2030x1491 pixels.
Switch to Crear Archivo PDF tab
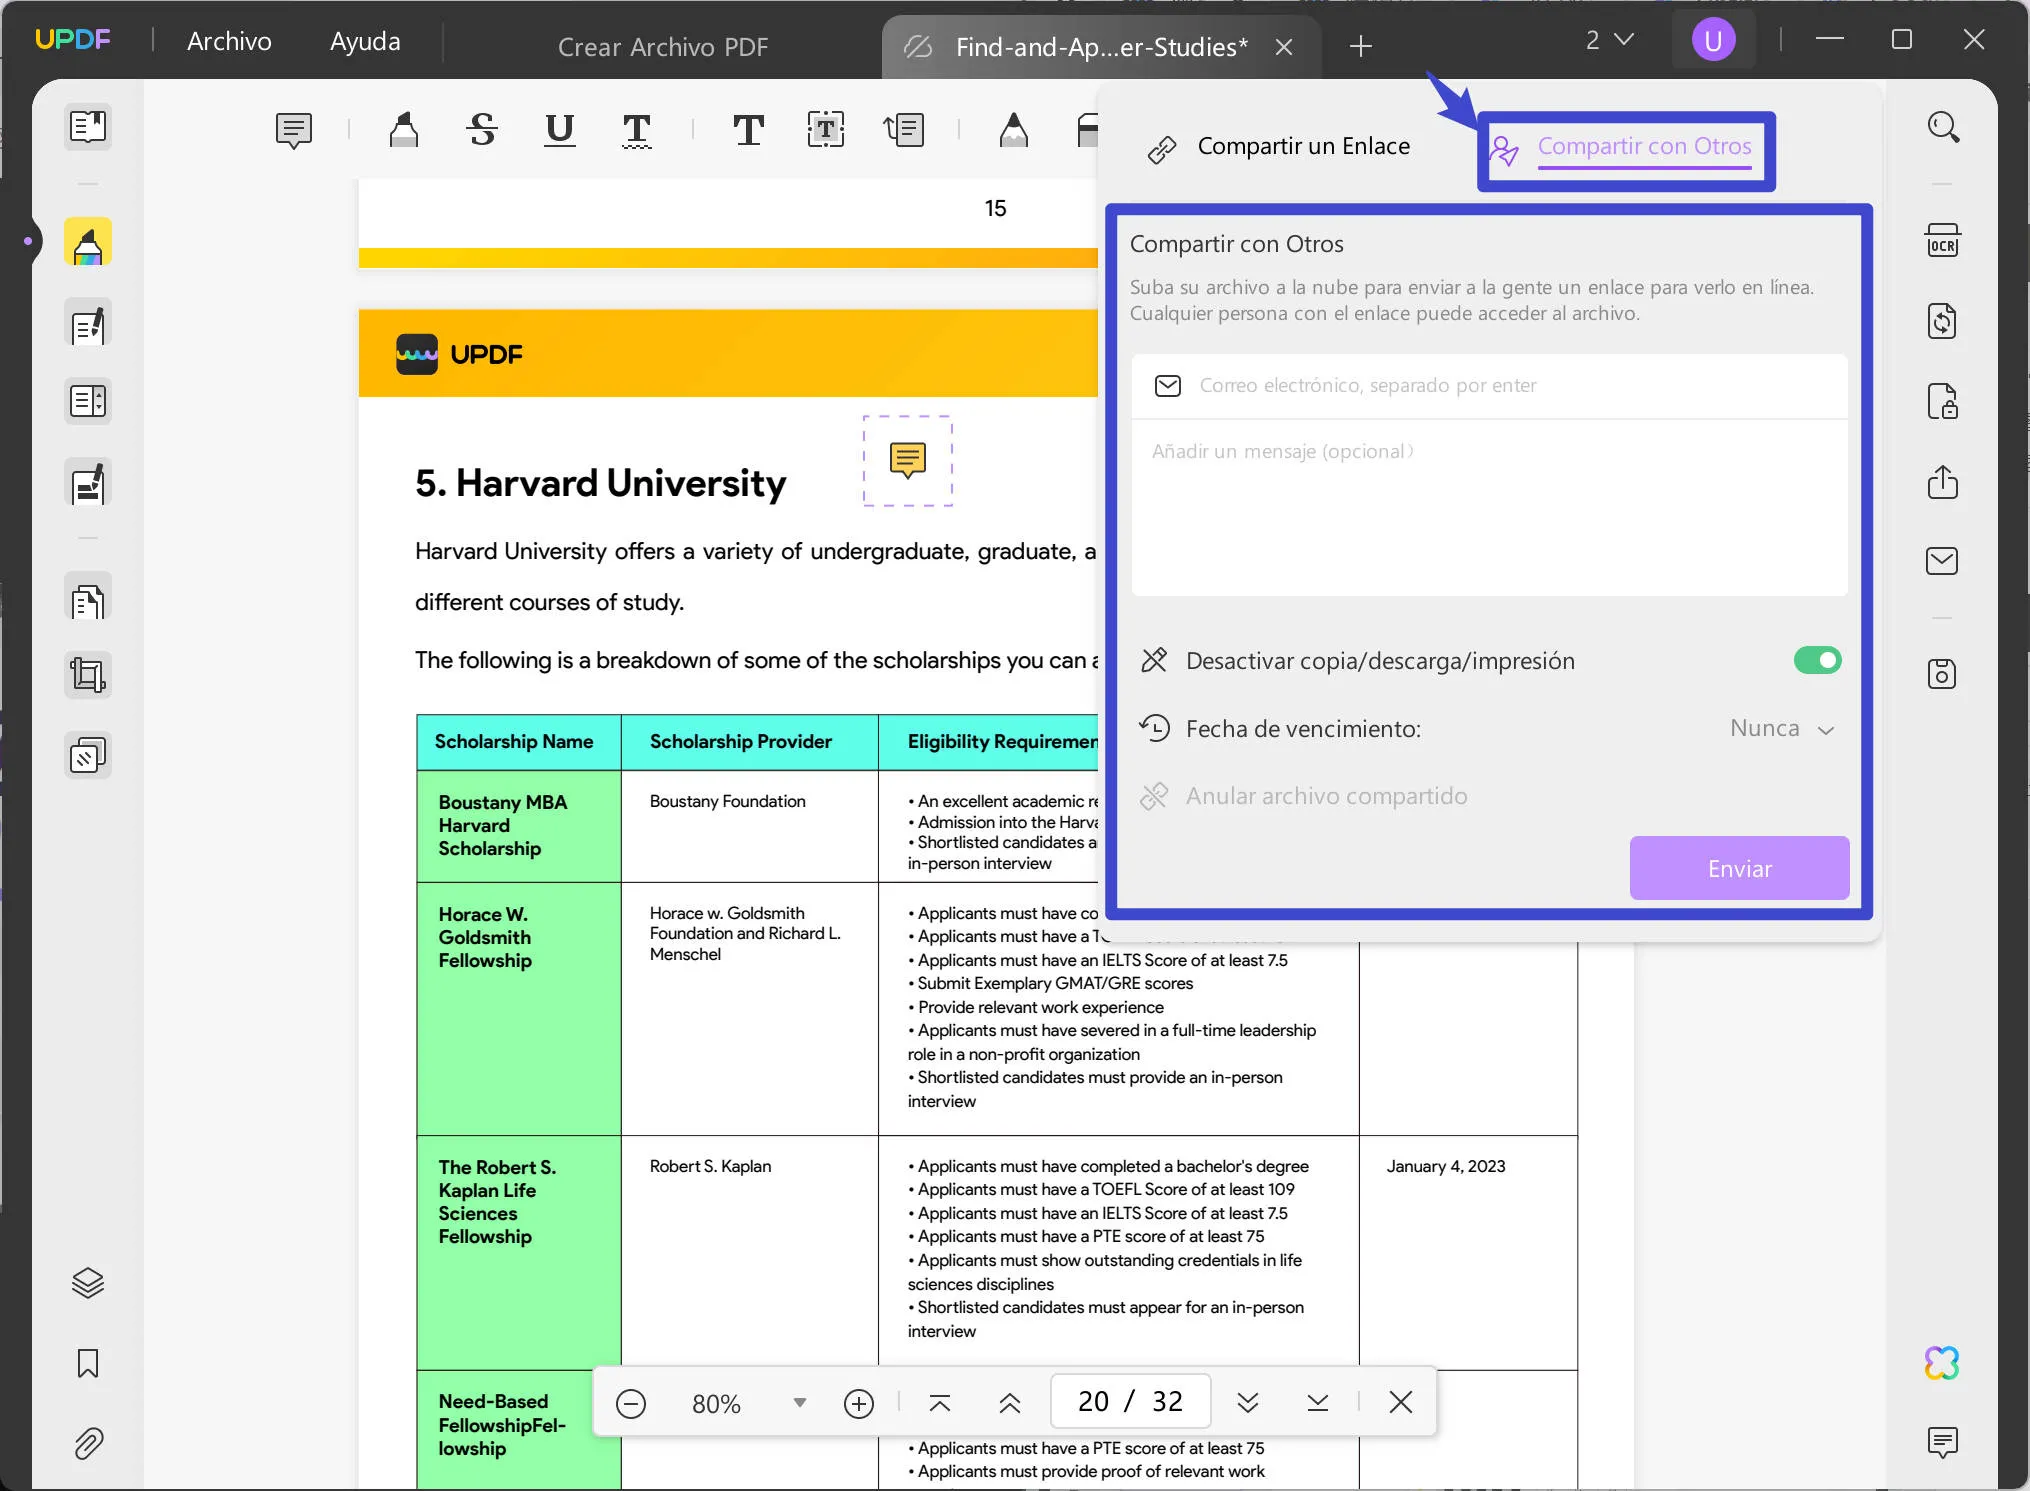coord(663,47)
